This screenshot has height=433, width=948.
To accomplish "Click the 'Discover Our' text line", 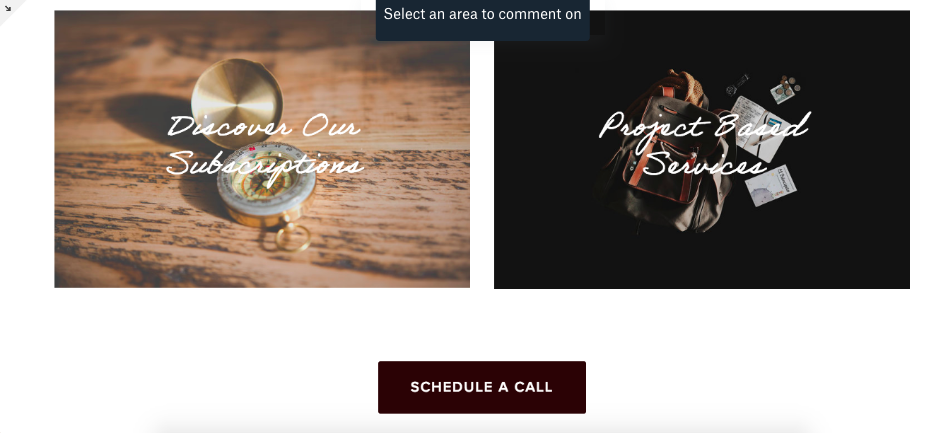I will [x=264, y=127].
